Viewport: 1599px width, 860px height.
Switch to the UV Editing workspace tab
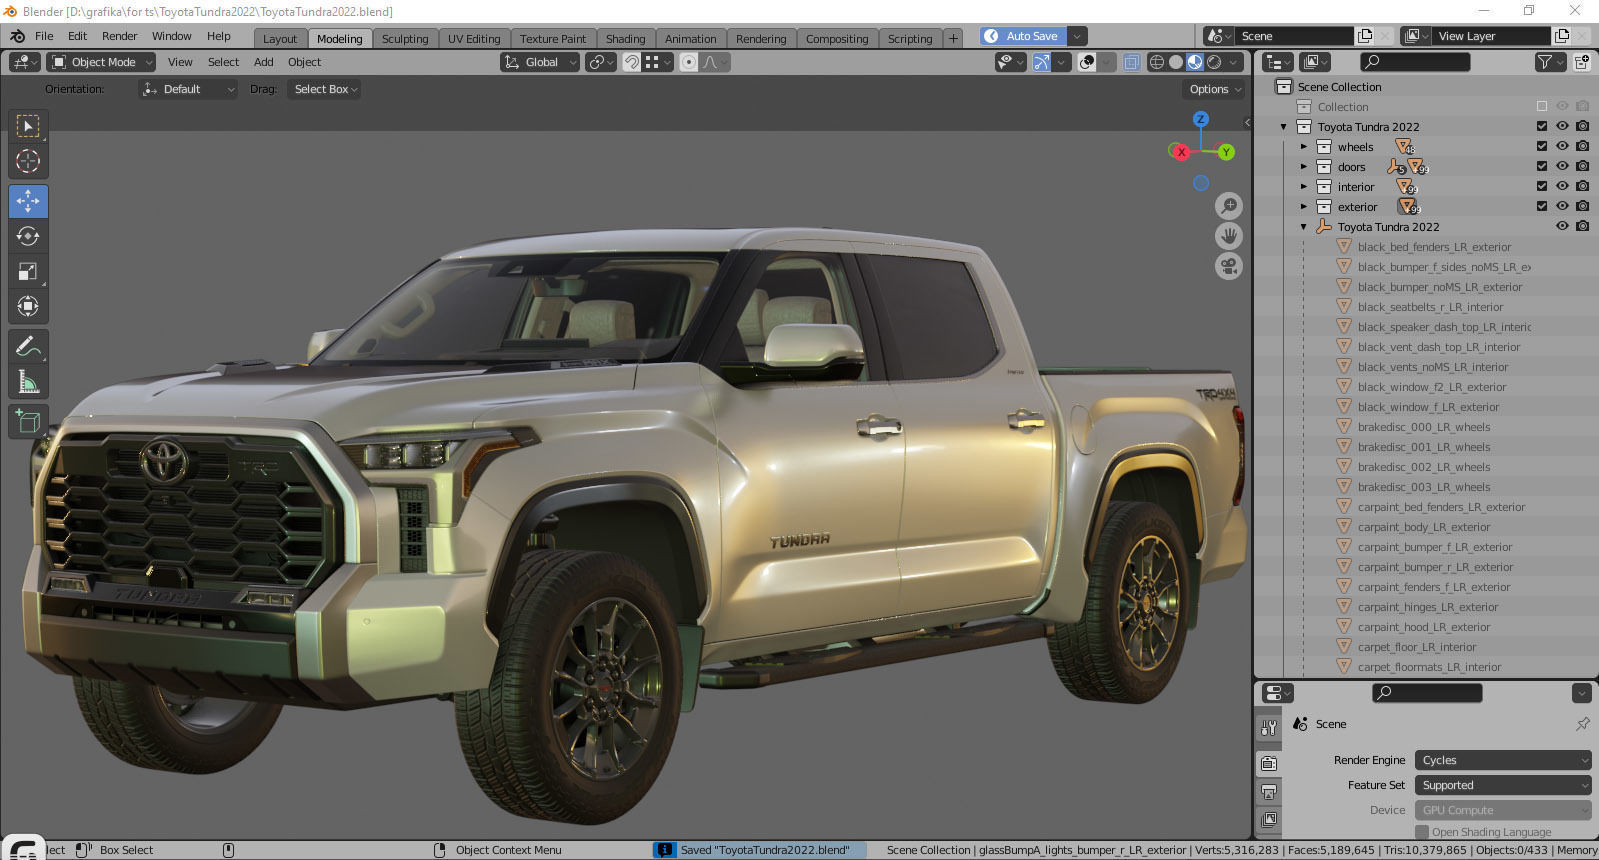point(474,39)
